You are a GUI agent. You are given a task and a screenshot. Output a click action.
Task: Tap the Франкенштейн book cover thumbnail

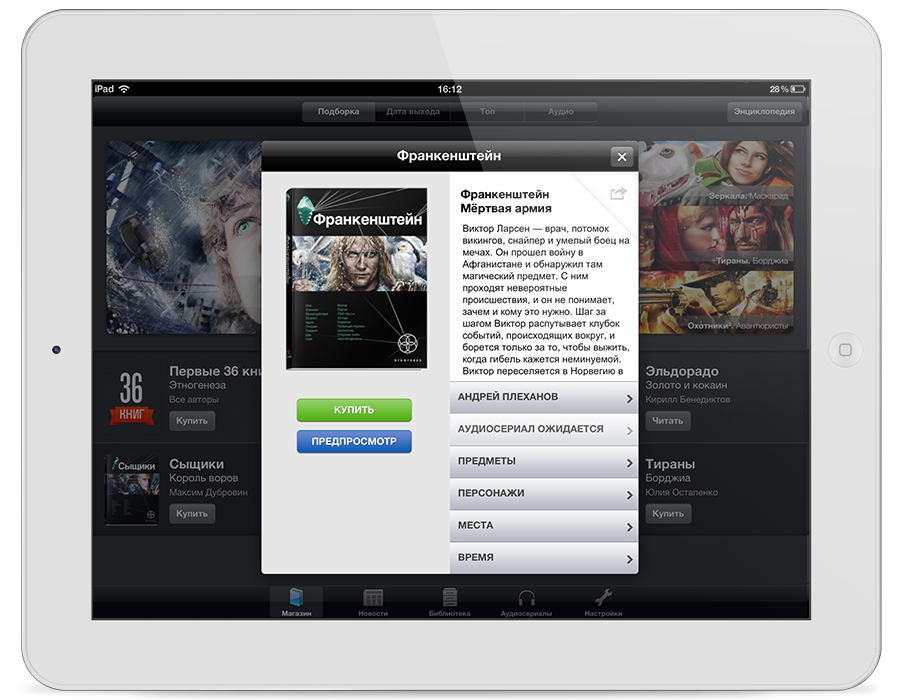pyautogui.click(x=357, y=279)
